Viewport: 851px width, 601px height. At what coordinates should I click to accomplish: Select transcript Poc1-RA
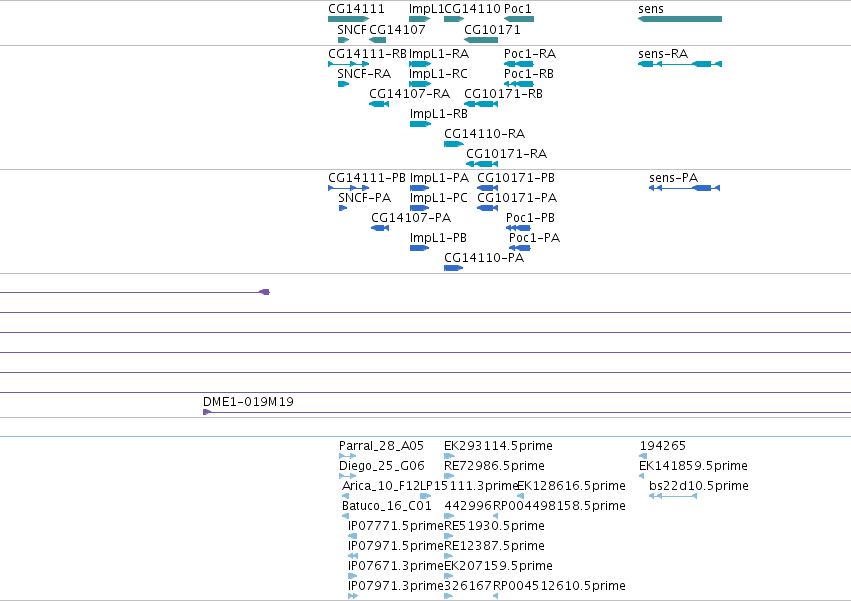[519, 64]
